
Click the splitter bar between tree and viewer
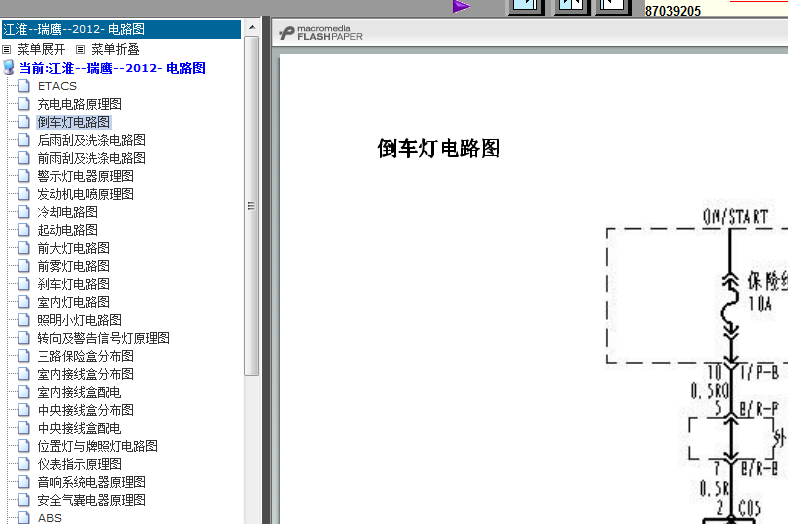tap(266, 271)
